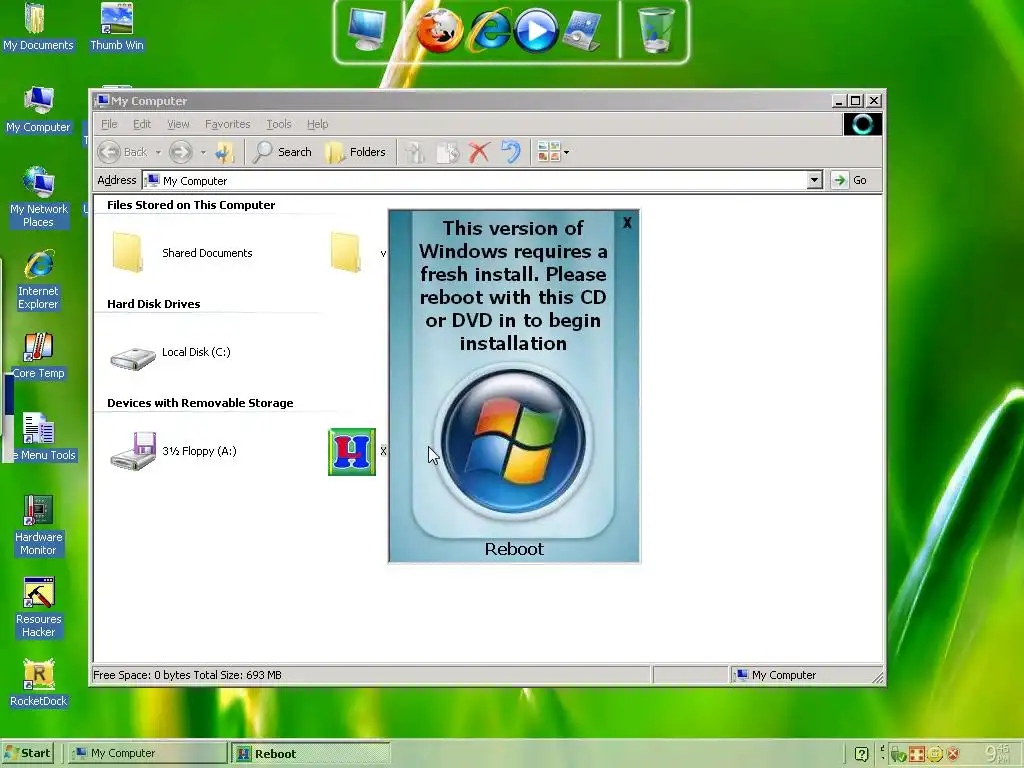Open the View menu
This screenshot has width=1024, height=768.
pyautogui.click(x=178, y=124)
